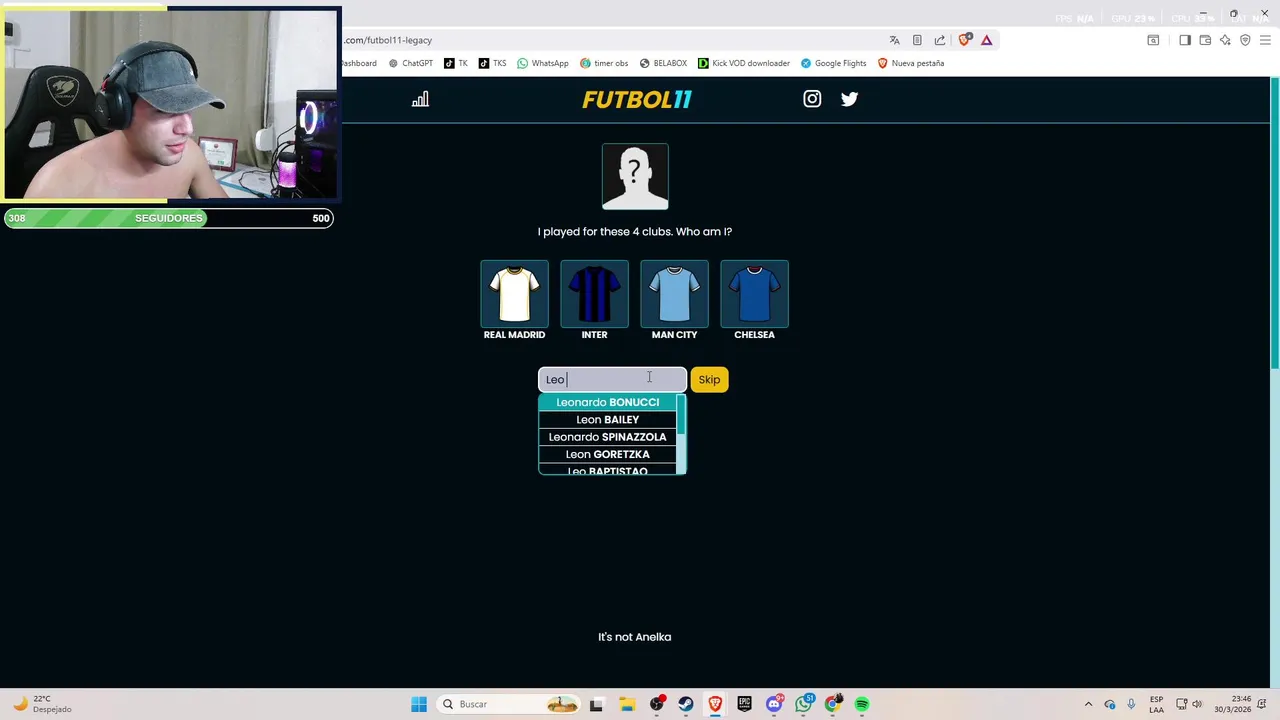The height and width of the screenshot is (720, 1280).
Task: Open WhatsApp bookmark
Action: (x=543, y=63)
